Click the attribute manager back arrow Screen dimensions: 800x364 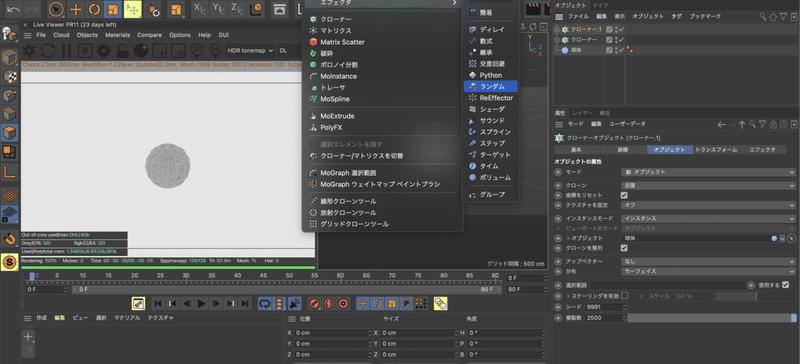[721, 125]
